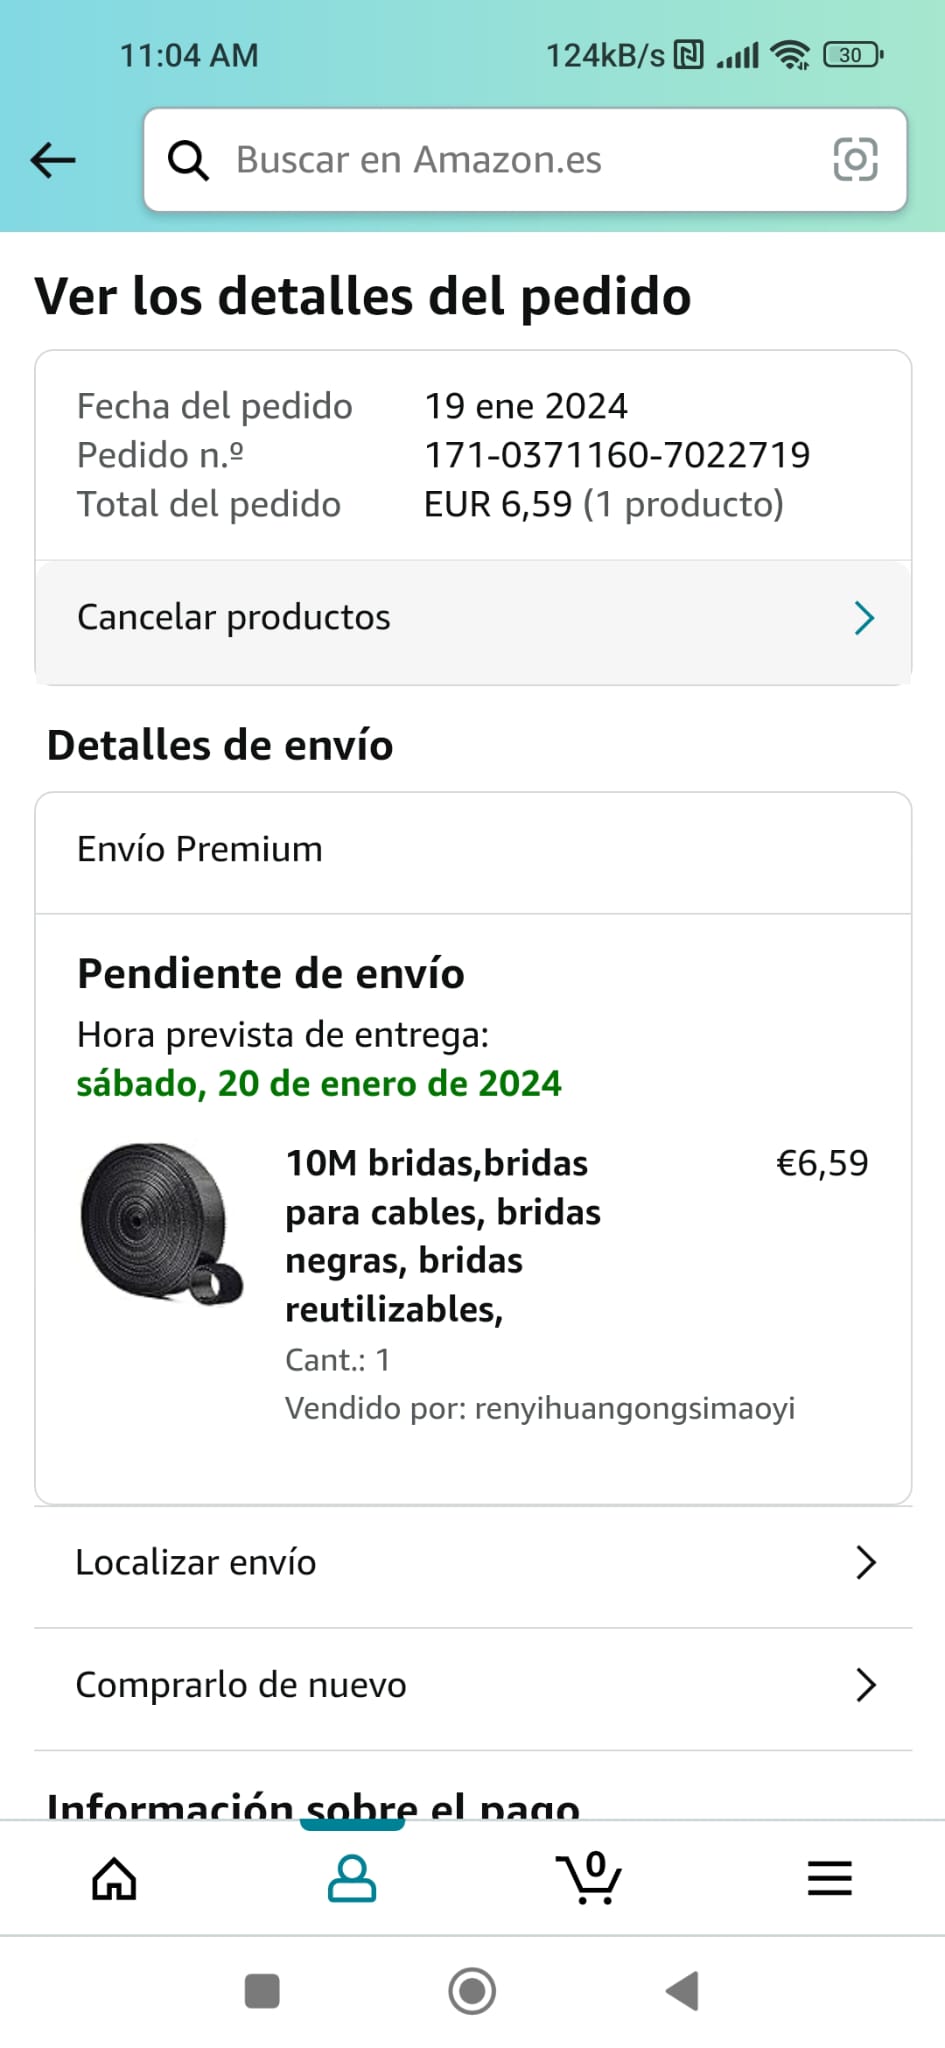
Task: Tap Android home circle button
Action: [472, 1990]
